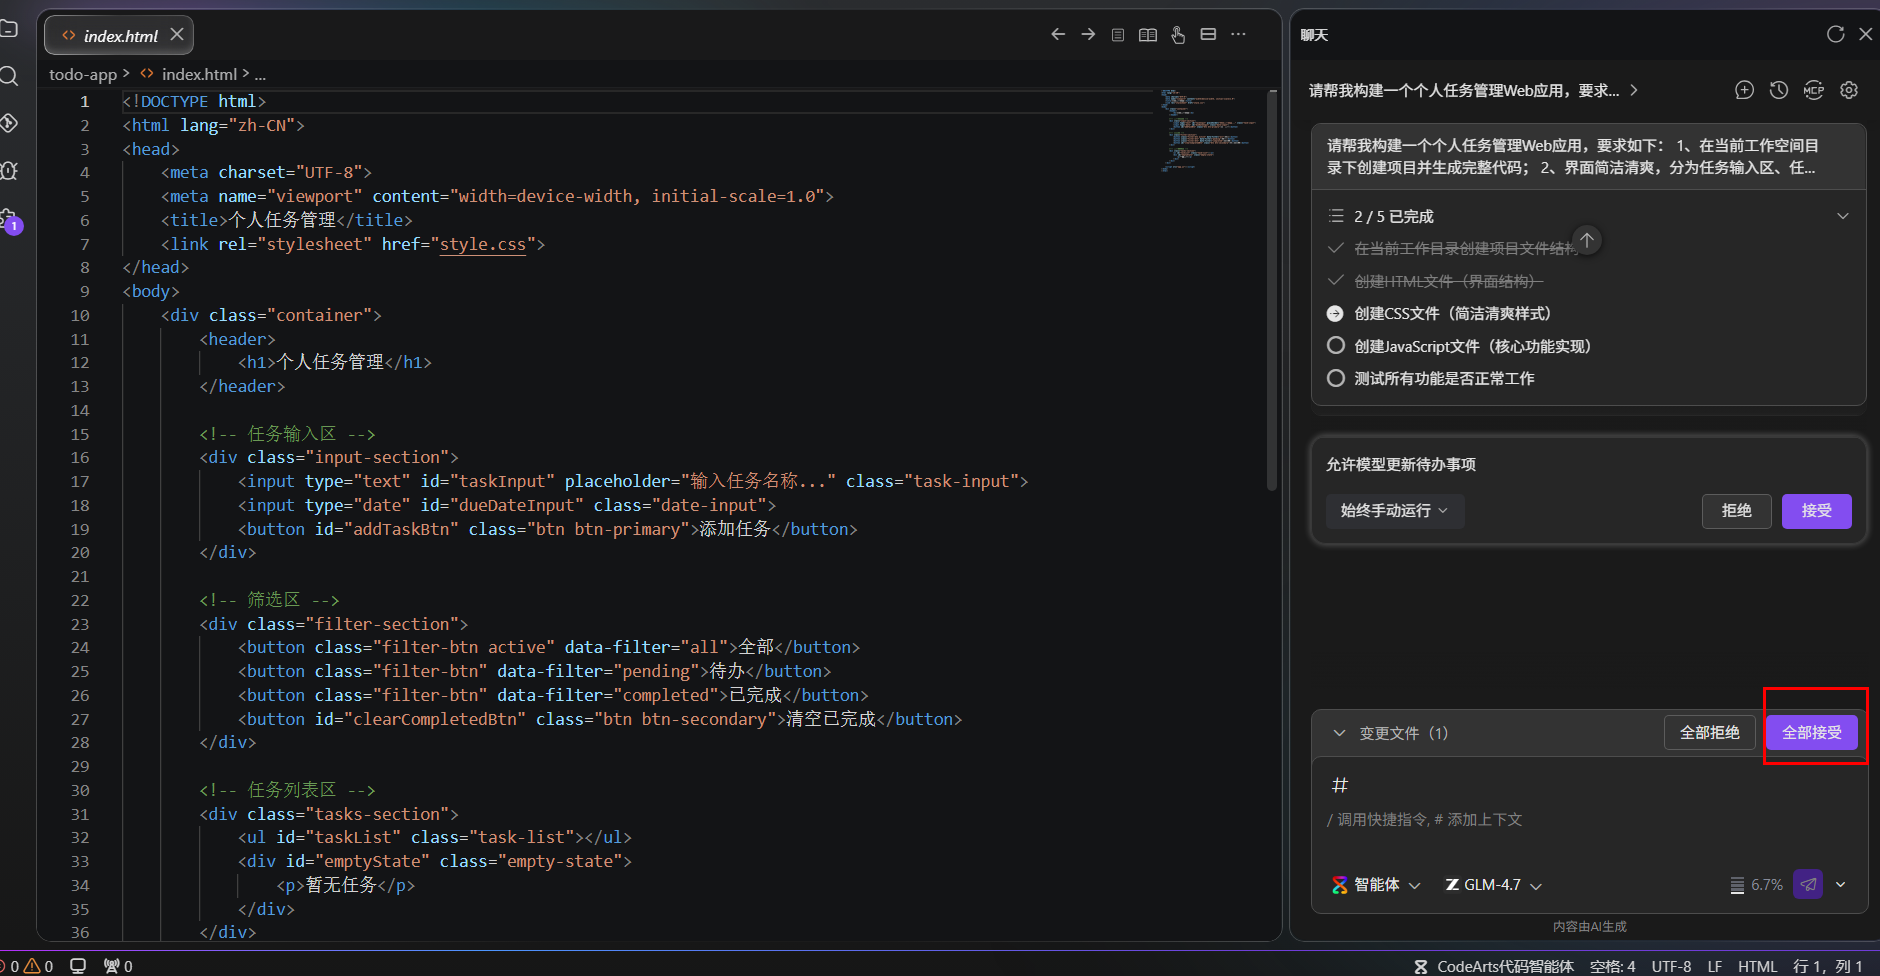The image size is (1880, 976).
Task: Send message with paper plane button
Action: [x=1808, y=884]
